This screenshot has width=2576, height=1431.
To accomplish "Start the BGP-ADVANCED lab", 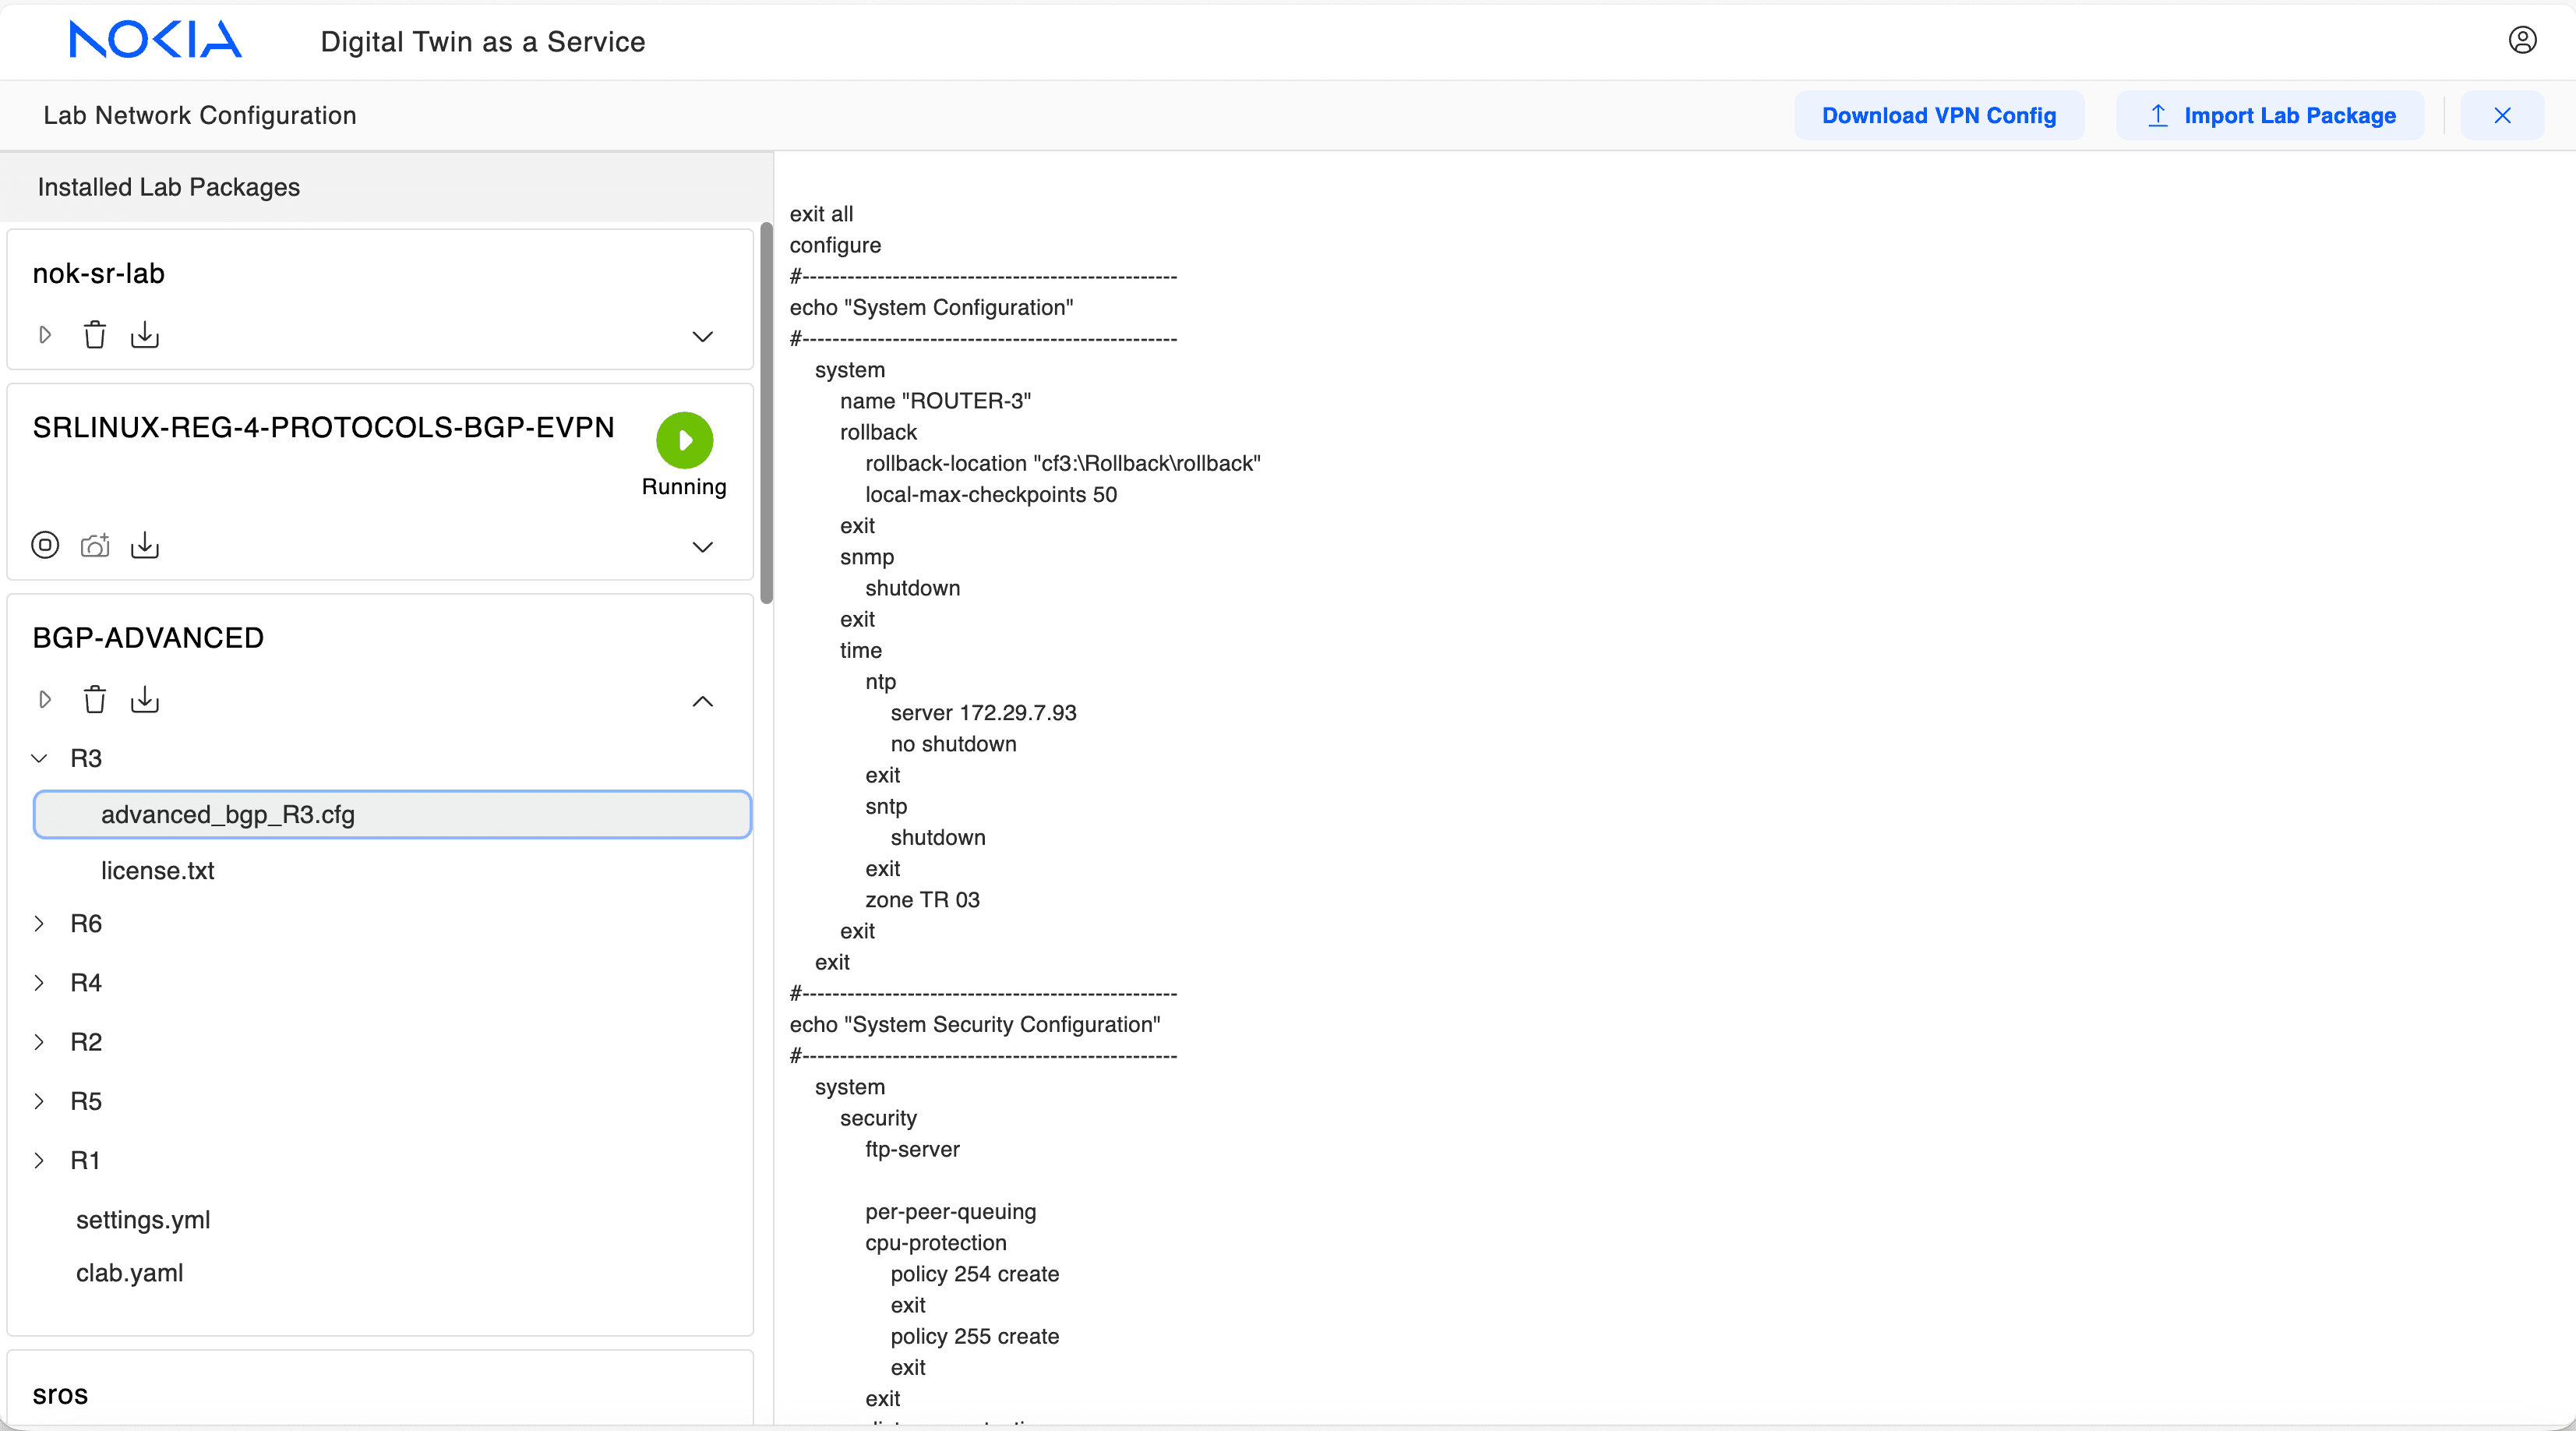I will pos(45,700).
